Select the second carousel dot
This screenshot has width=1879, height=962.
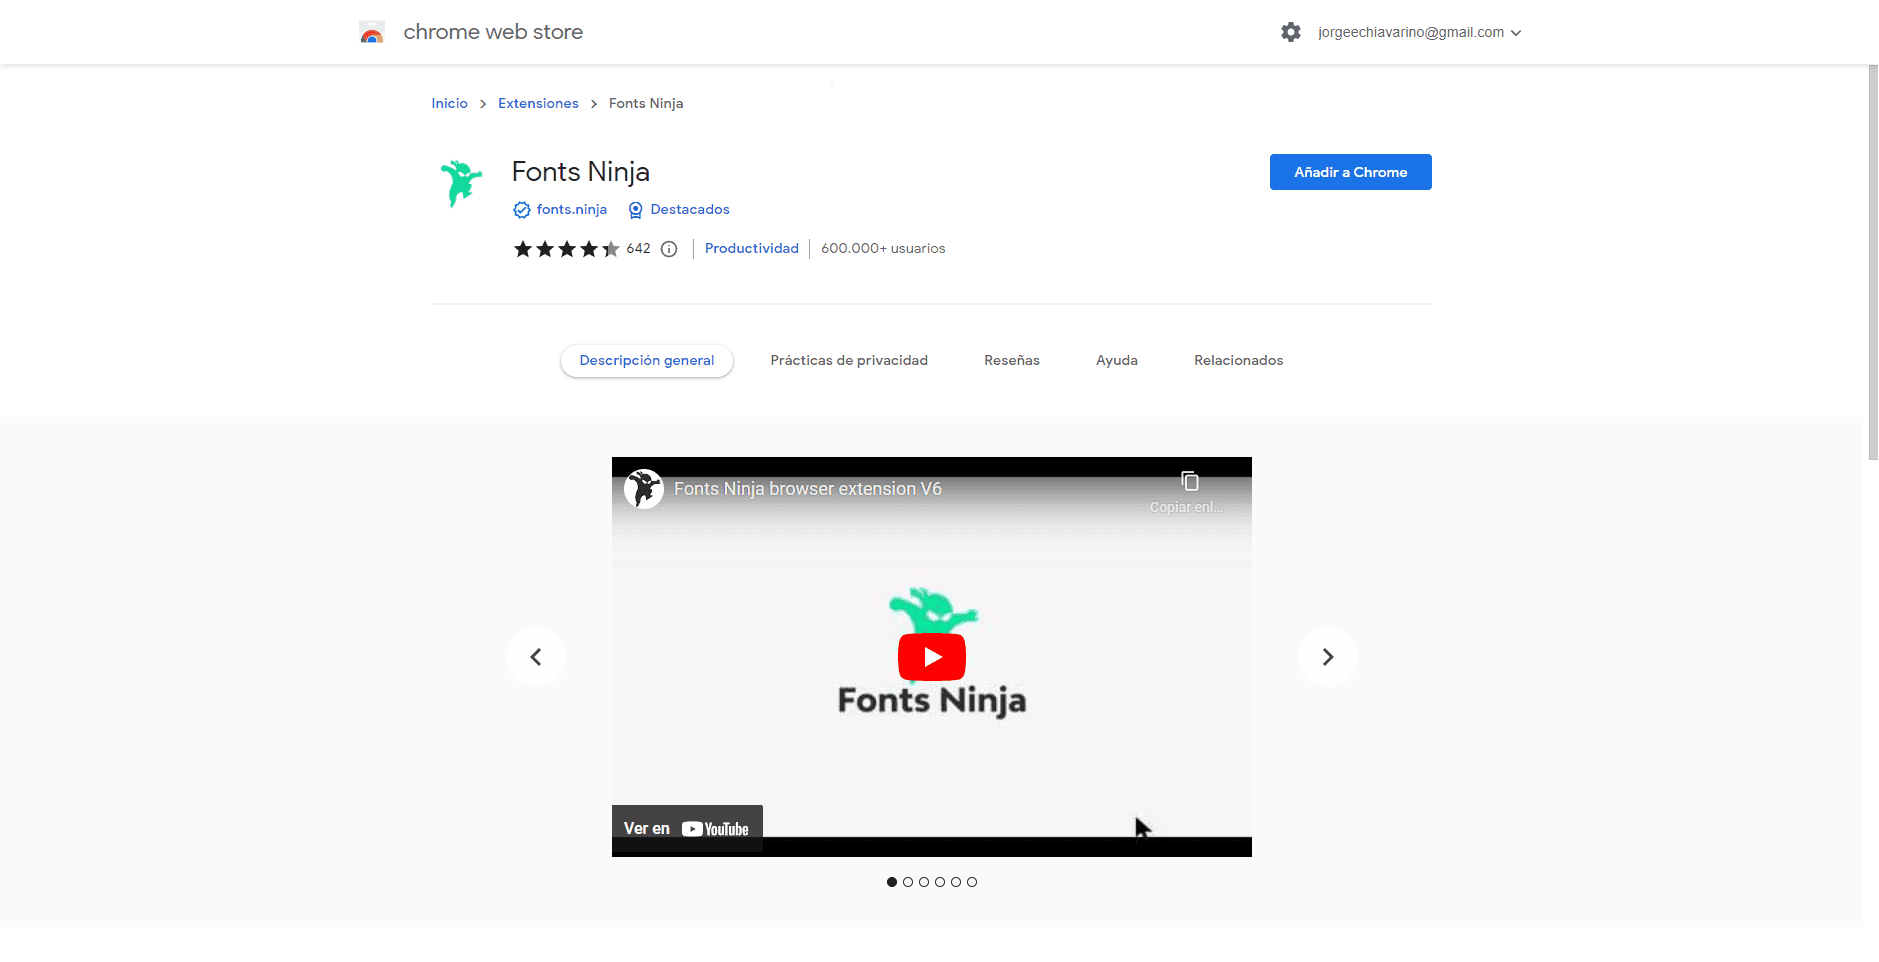[908, 882]
